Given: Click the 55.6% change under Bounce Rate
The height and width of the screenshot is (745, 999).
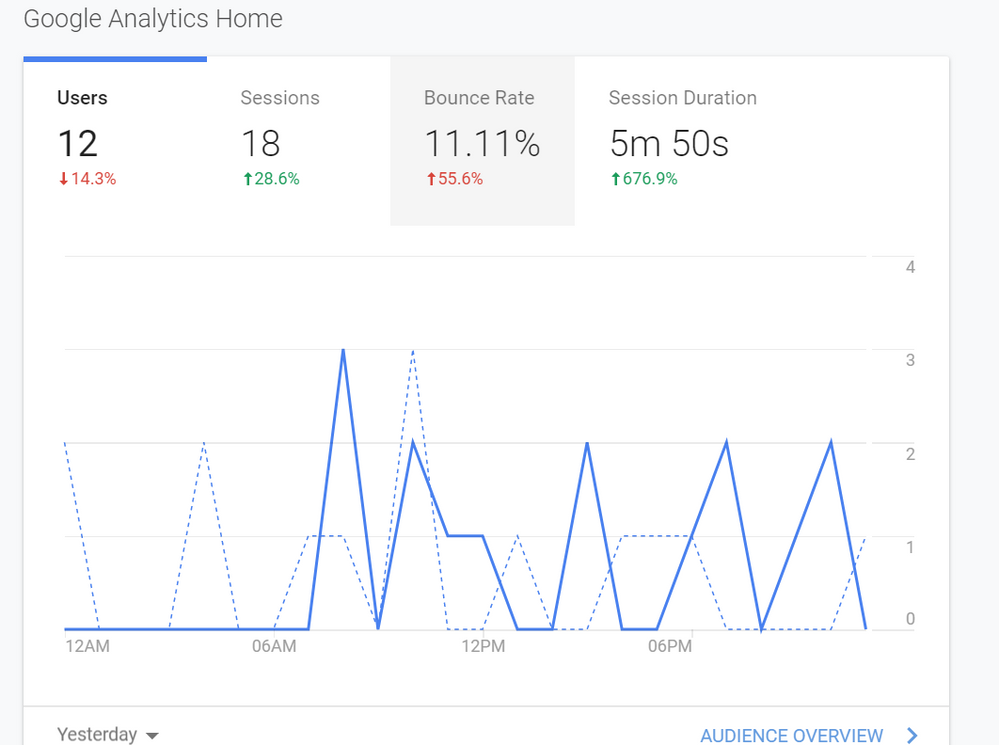Looking at the screenshot, I should coord(454,178).
